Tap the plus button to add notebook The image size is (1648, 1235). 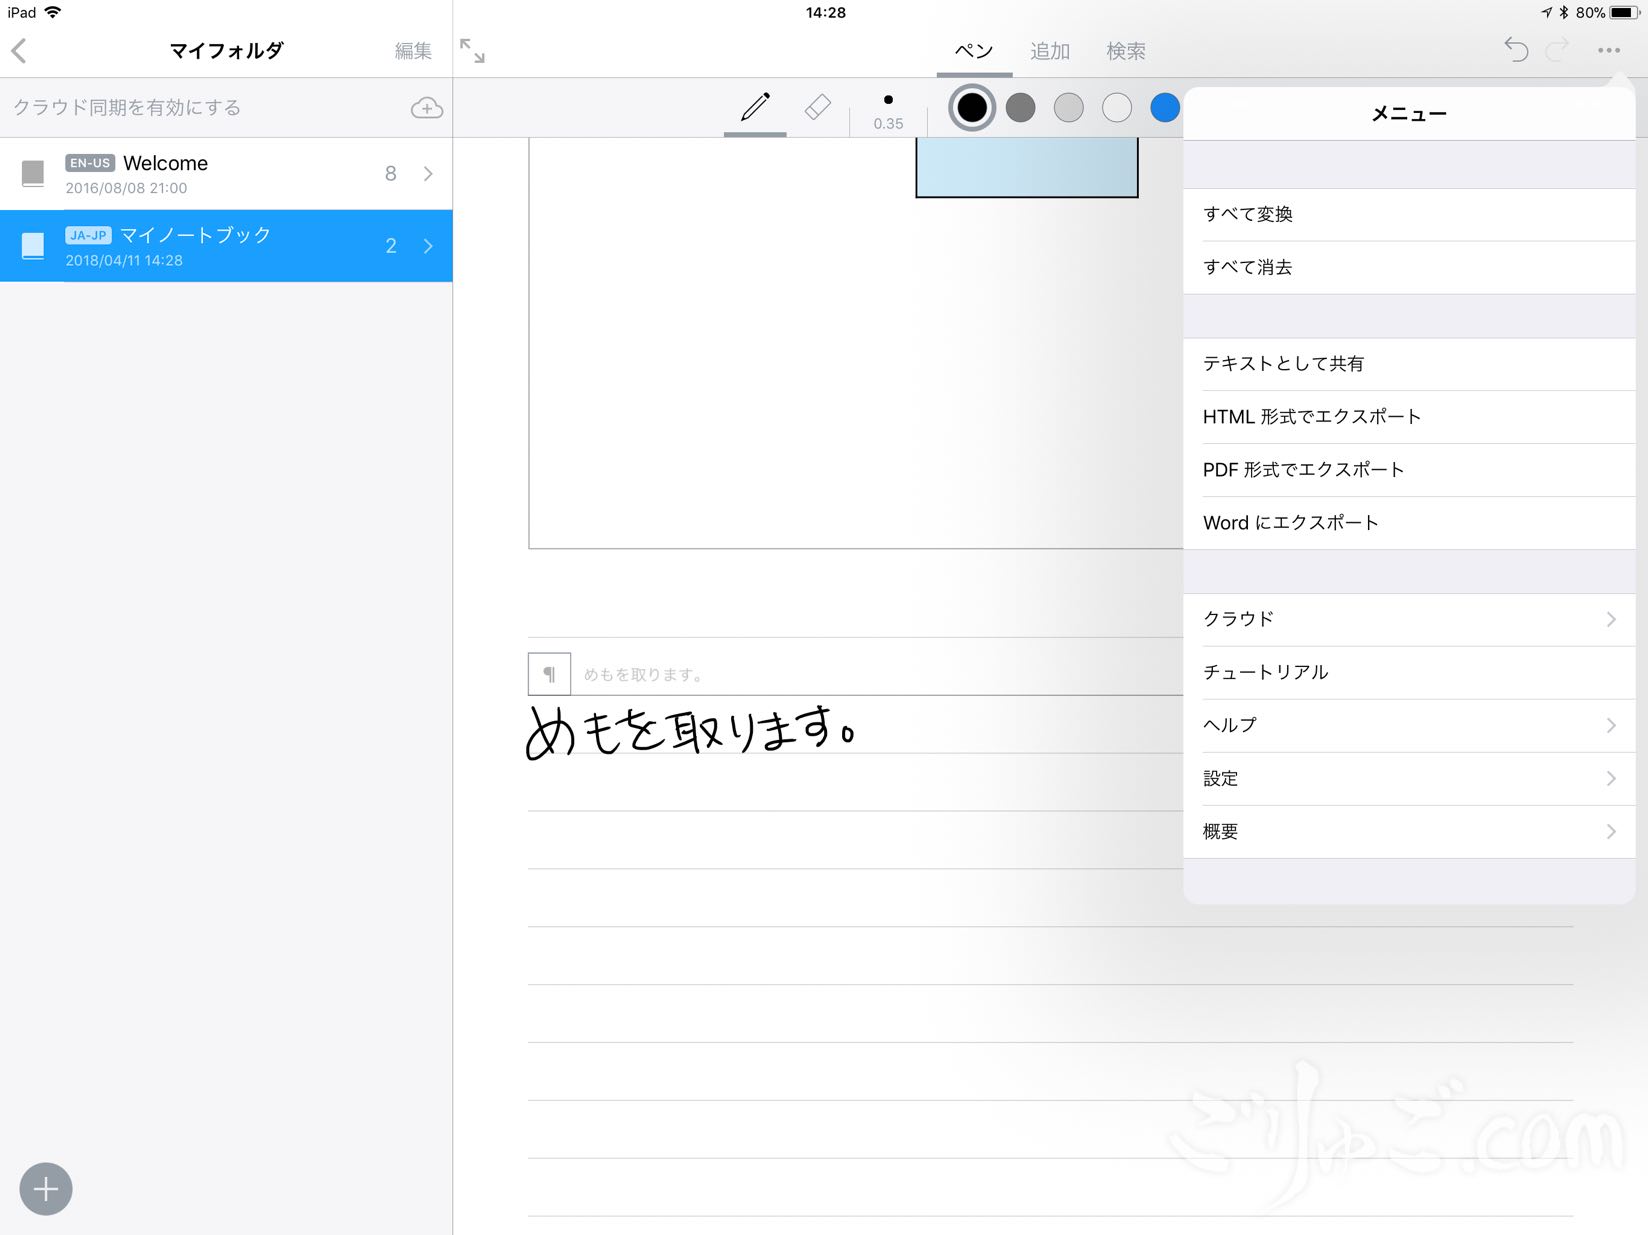click(x=46, y=1189)
